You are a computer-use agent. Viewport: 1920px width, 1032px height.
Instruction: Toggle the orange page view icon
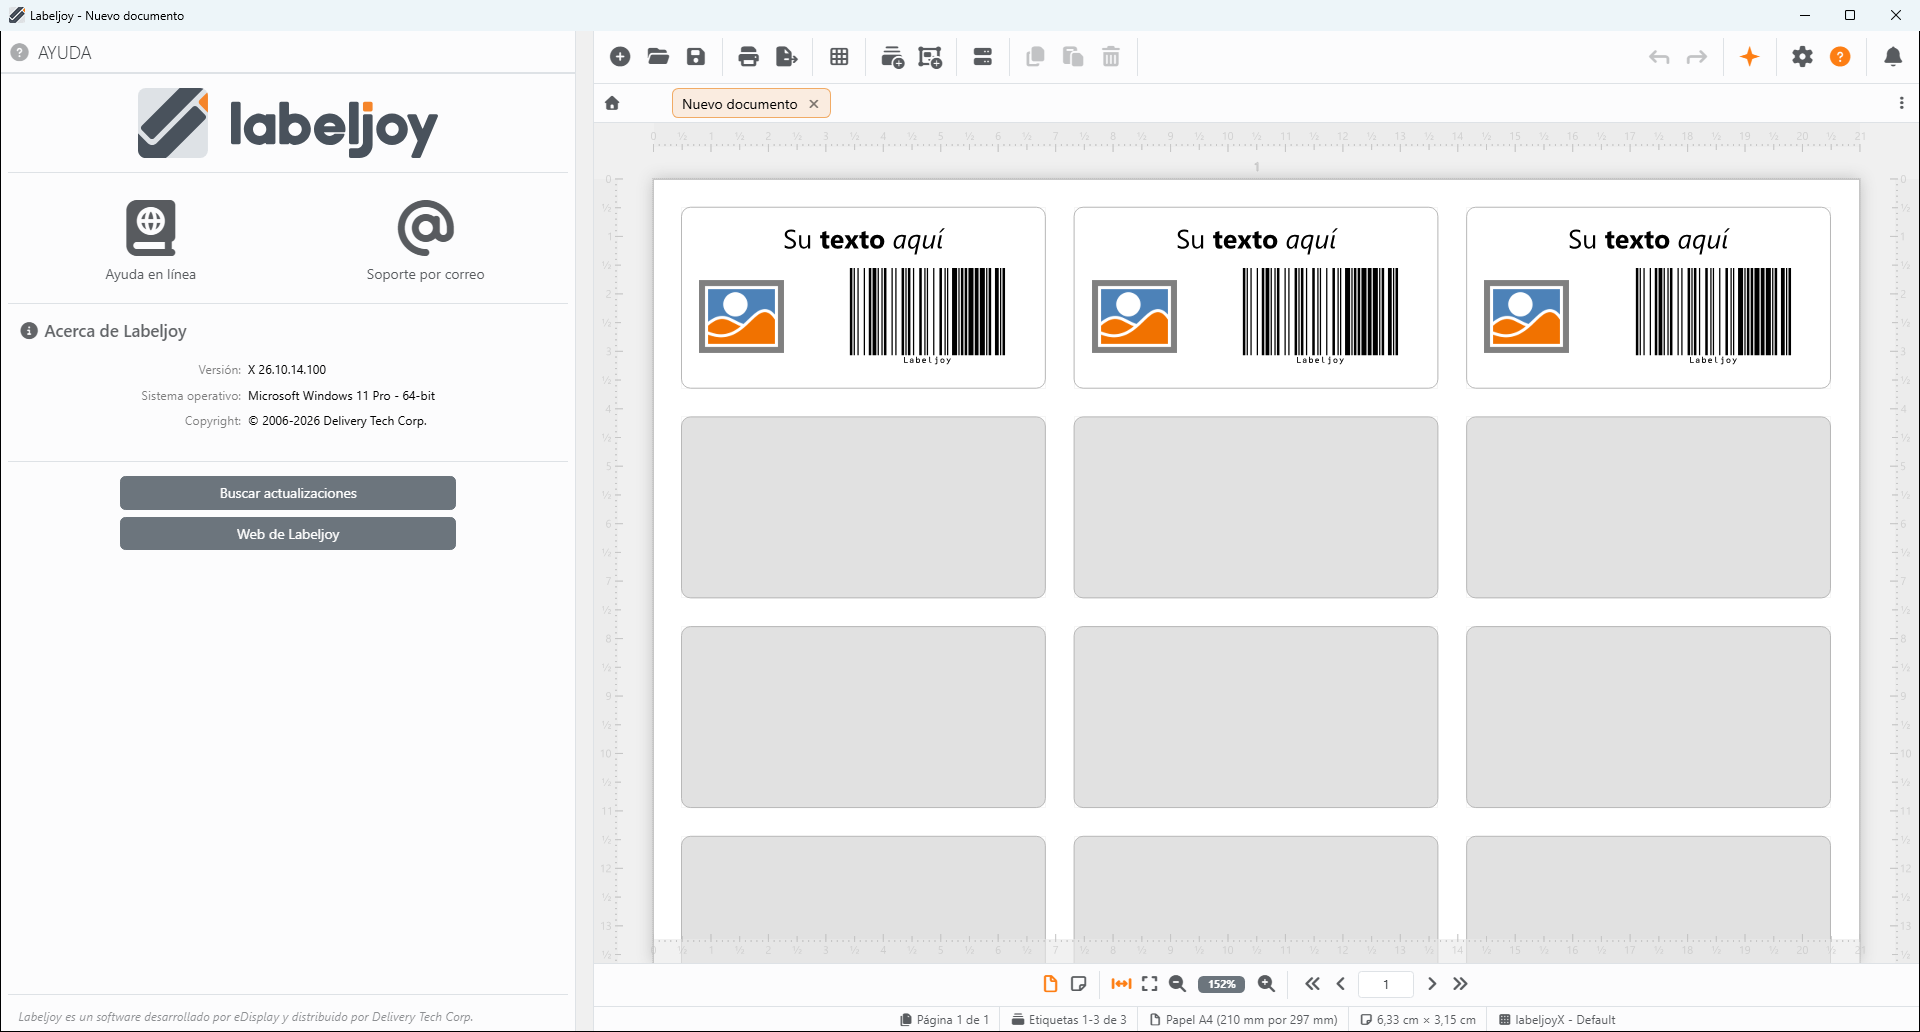[x=1050, y=984]
